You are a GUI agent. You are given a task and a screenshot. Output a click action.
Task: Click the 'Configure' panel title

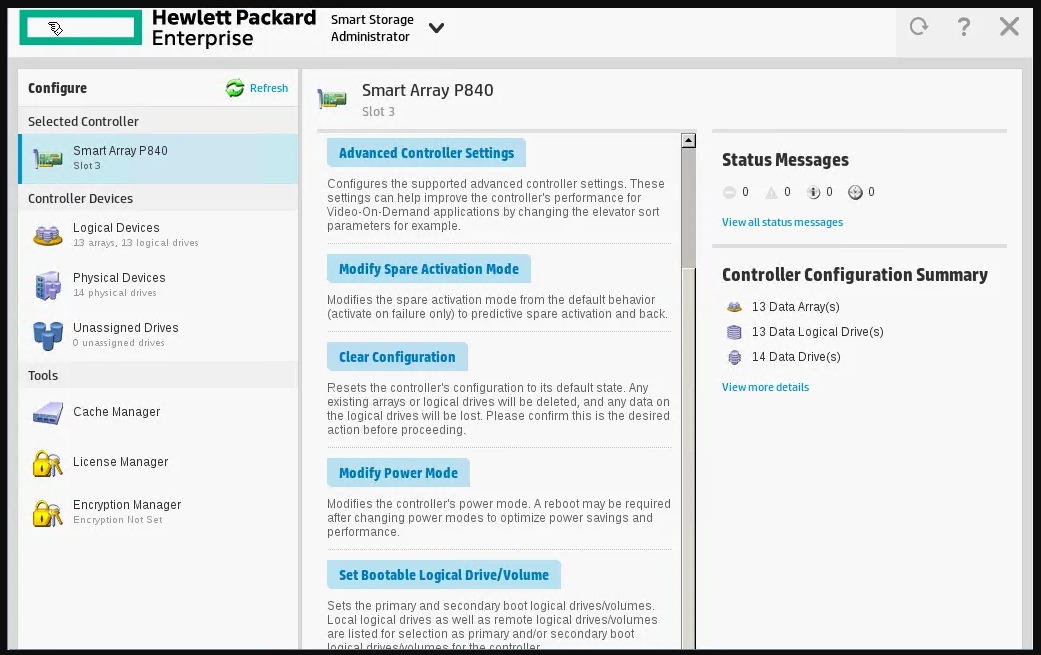coord(57,88)
